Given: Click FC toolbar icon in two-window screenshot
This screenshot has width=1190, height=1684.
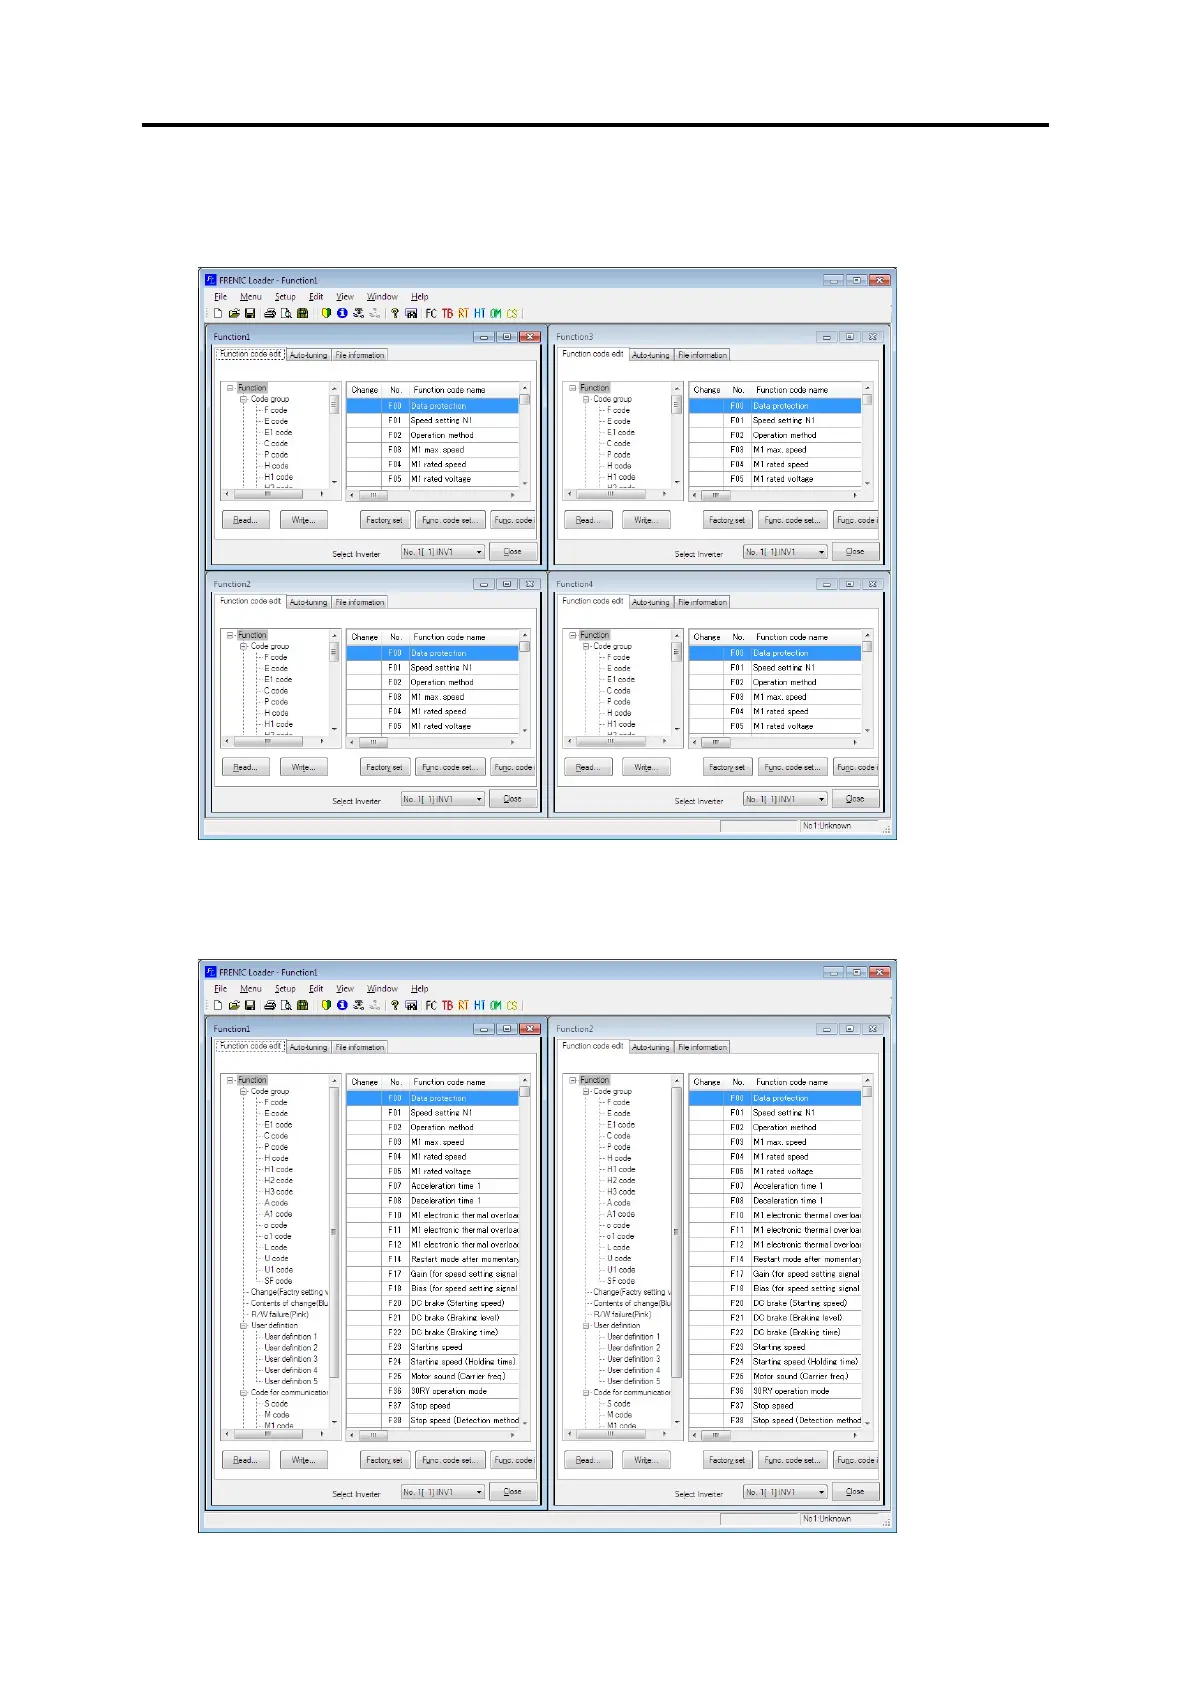Looking at the screenshot, I should pos(431,1005).
